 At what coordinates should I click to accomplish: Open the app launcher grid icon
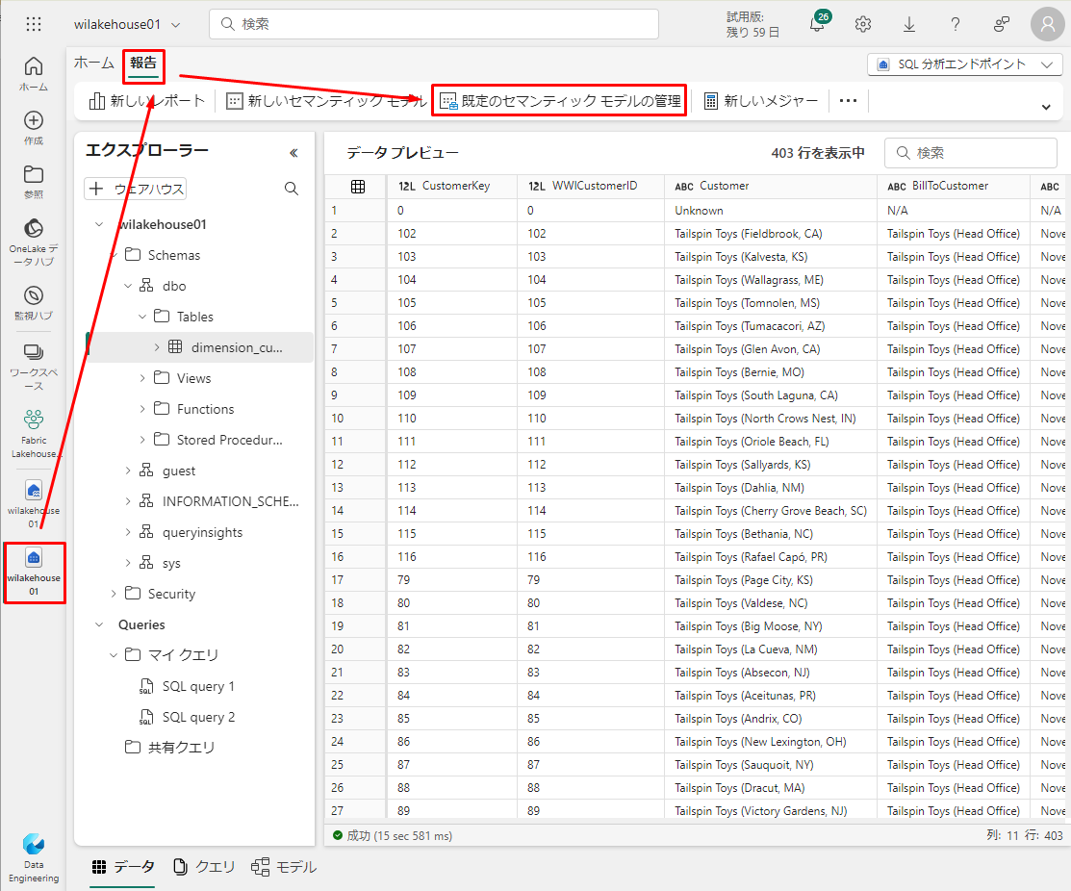tap(33, 24)
